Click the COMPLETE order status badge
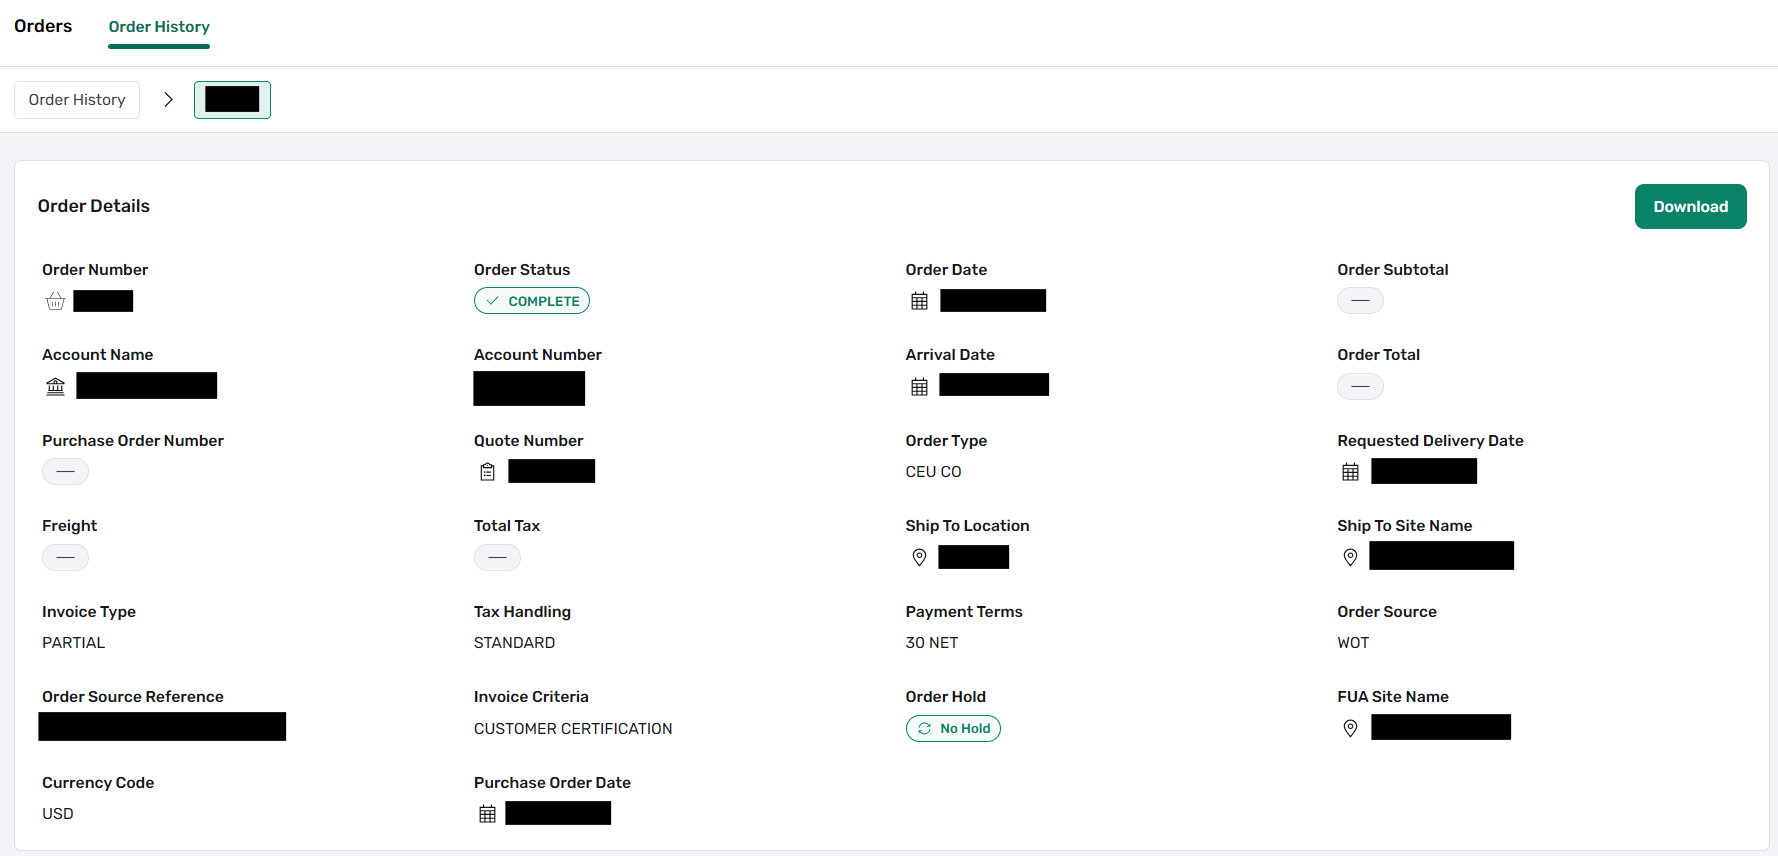This screenshot has width=1778, height=856. tap(532, 301)
